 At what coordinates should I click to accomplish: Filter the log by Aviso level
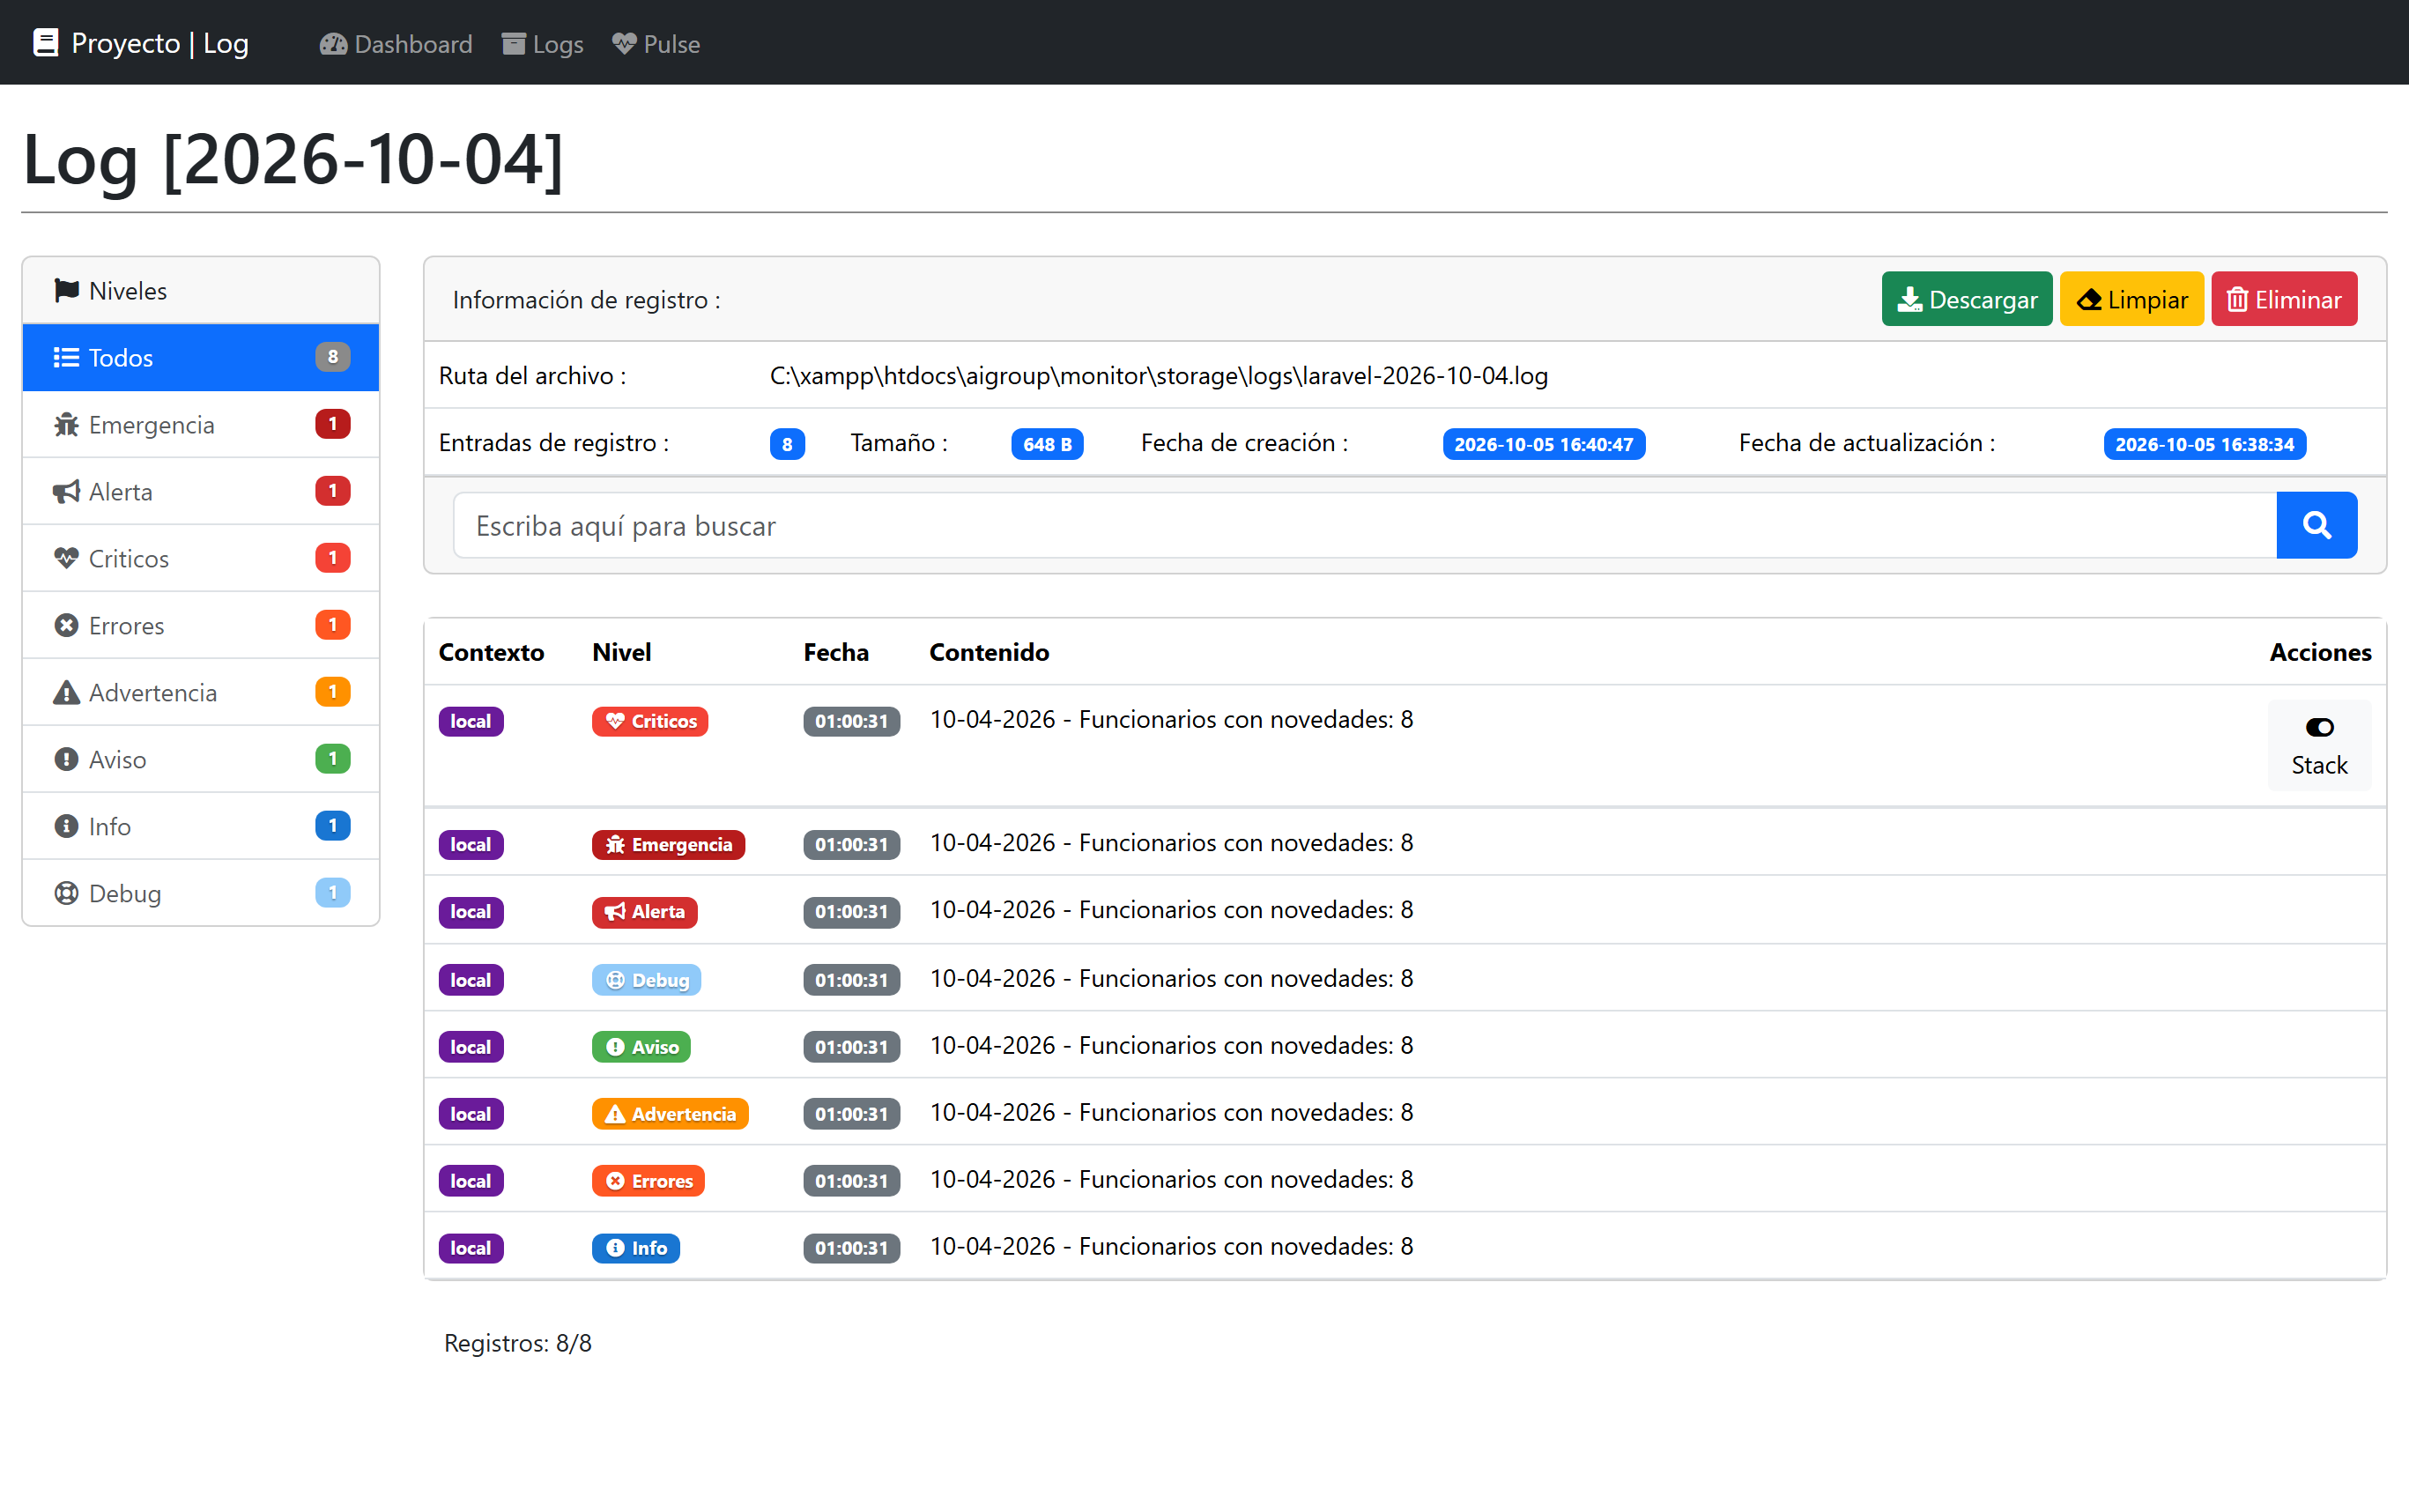[x=201, y=759]
